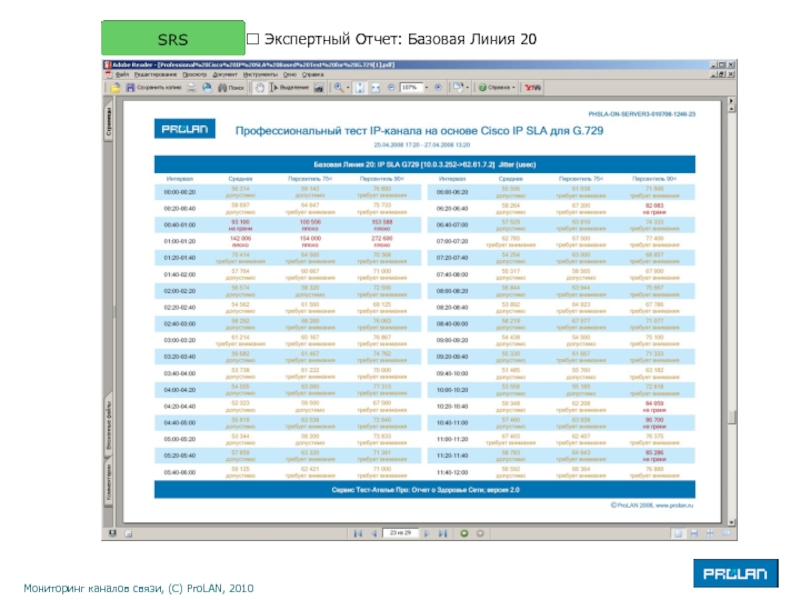Open Search with the binoculars icon
The image size is (800, 600).
(x=222, y=88)
